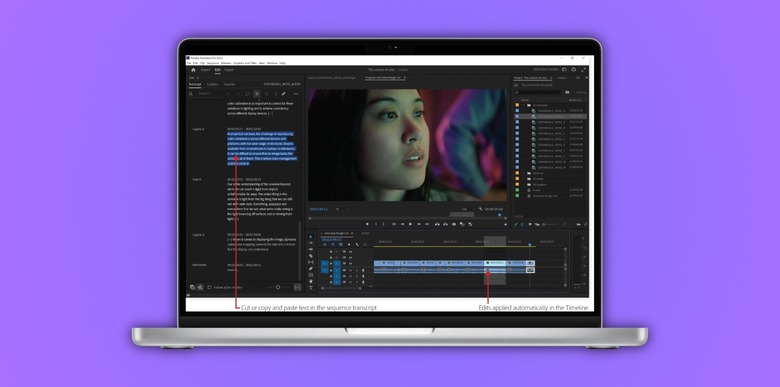Toggle Snap in timeline
Image resolution: width=780 pixels, height=387 pixels.
(x=333, y=244)
